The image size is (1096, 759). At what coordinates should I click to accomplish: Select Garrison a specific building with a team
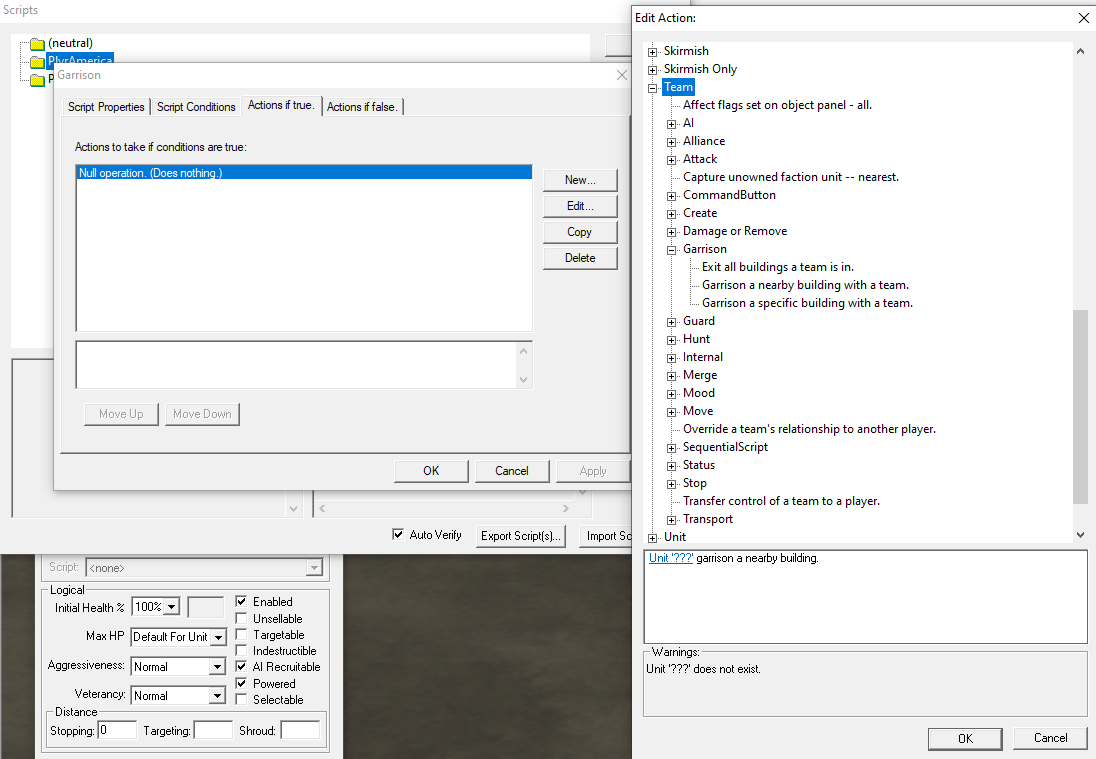click(x=807, y=303)
